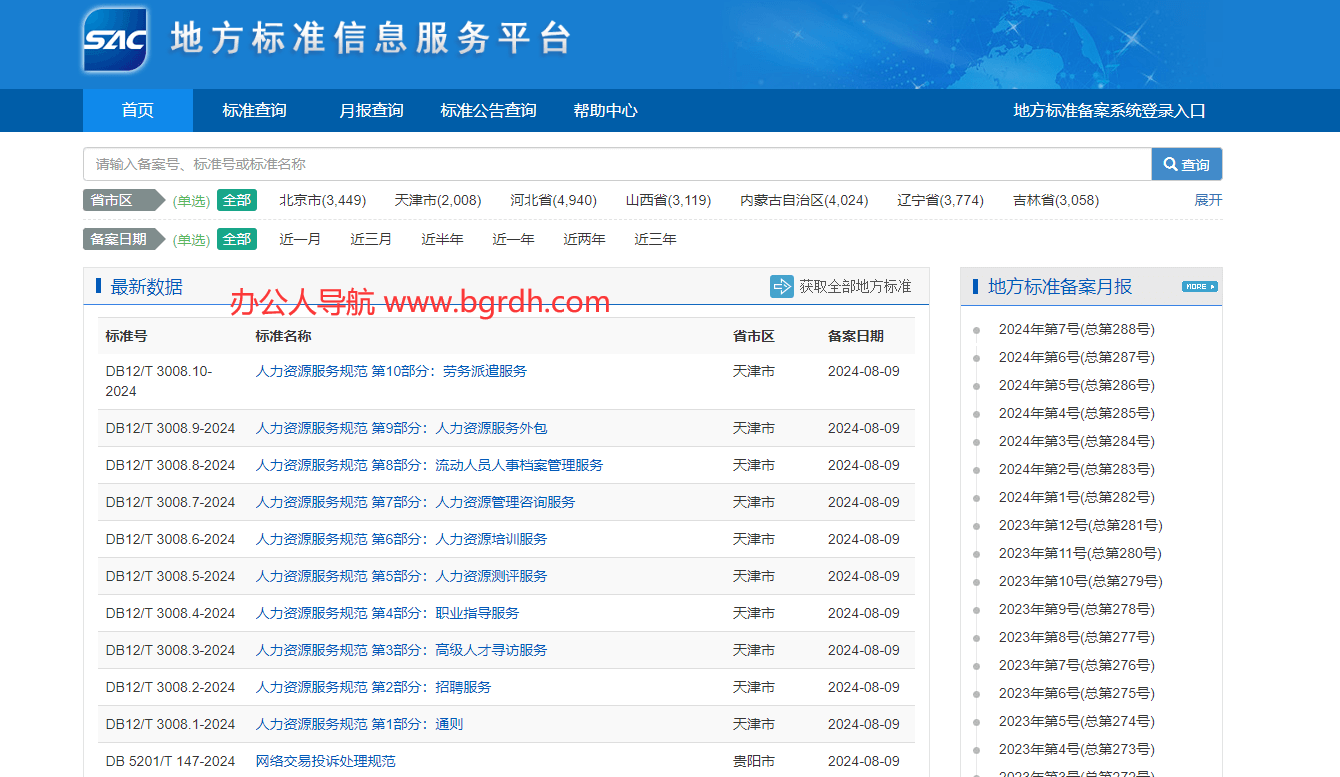Viewport: 1340px width, 777px height.
Task: Open 帮助中心 from the navigation
Action: click(x=605, y=110)
